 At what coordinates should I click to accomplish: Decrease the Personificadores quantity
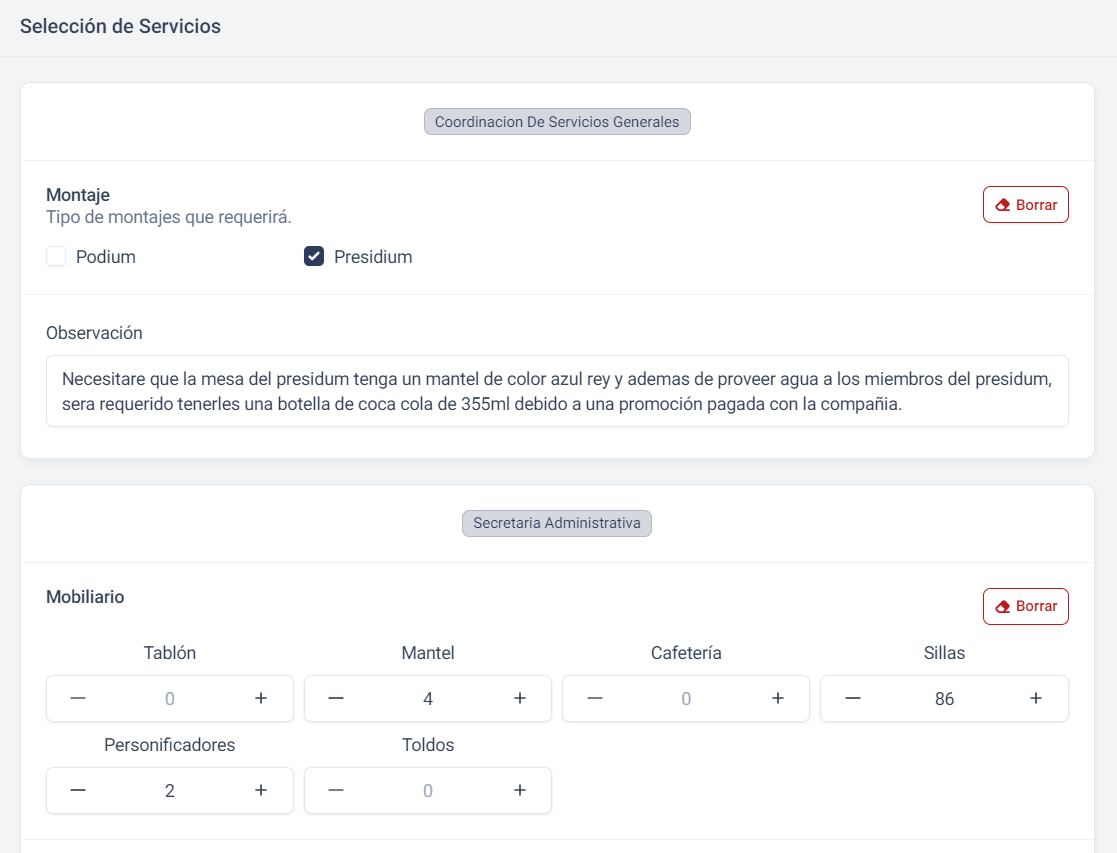click(78, 790)
